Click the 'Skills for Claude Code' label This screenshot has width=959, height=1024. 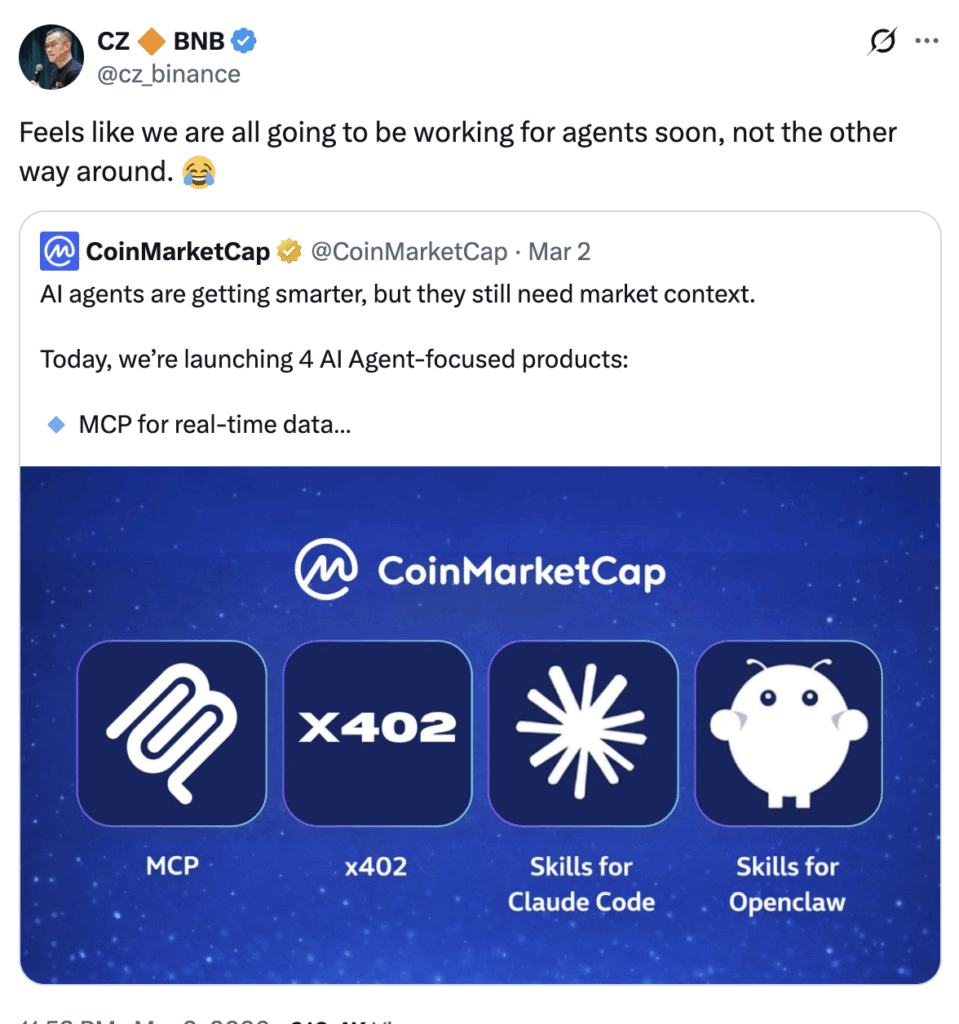[581, 884]
